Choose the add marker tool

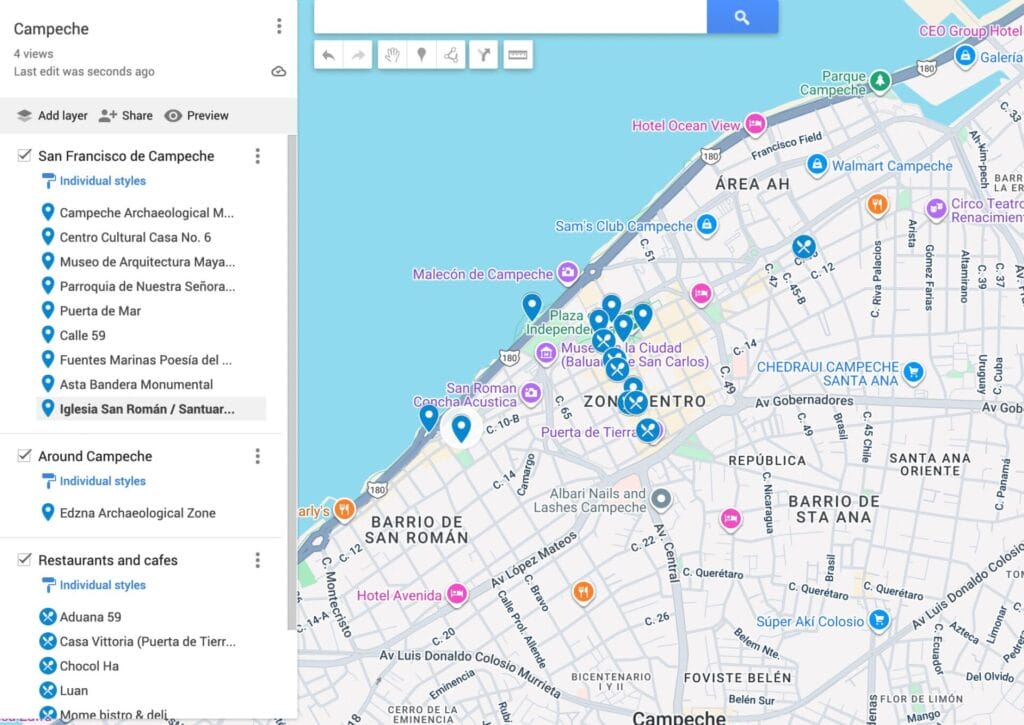(422, 55)
